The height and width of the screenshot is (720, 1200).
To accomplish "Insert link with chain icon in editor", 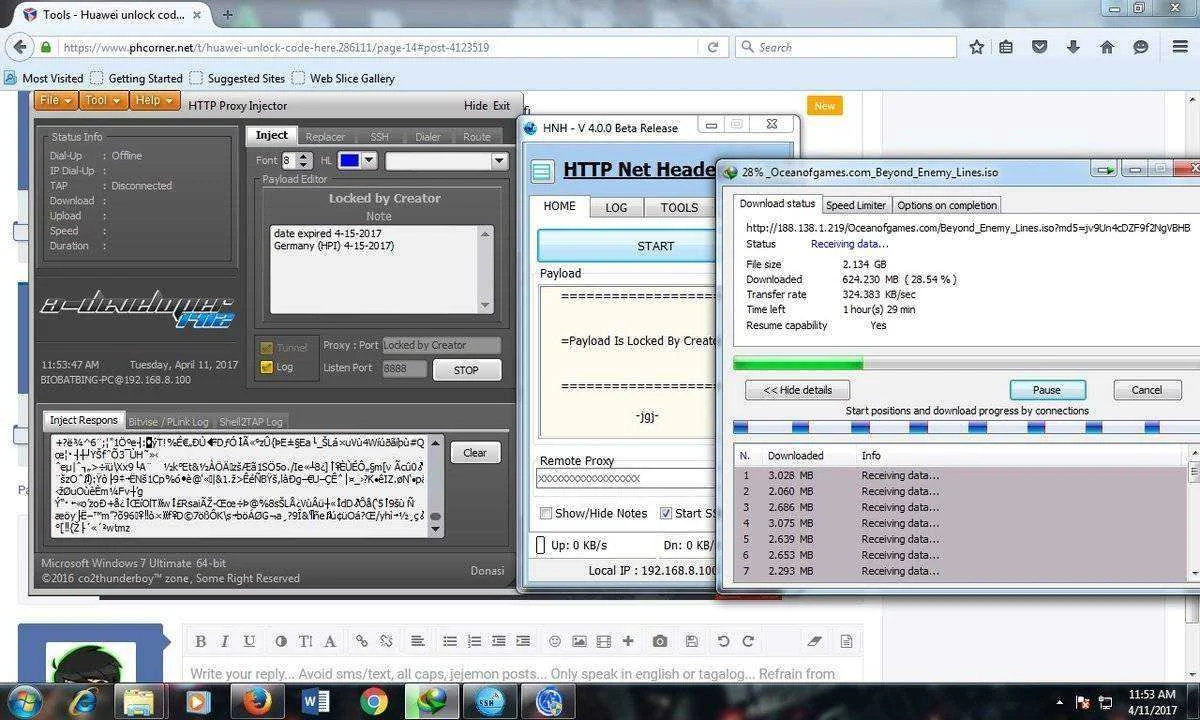I will click(x=362, y=641).
